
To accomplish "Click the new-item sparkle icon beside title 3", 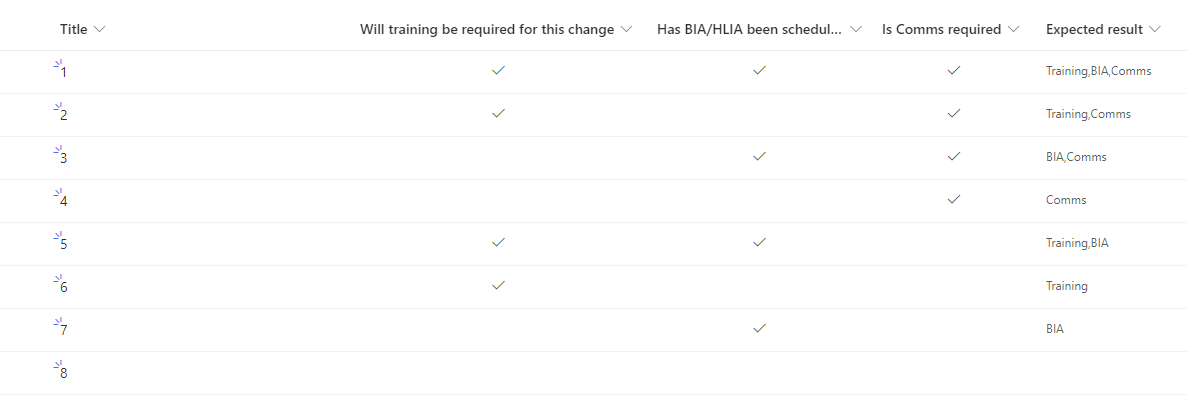I will pos(56,151).
